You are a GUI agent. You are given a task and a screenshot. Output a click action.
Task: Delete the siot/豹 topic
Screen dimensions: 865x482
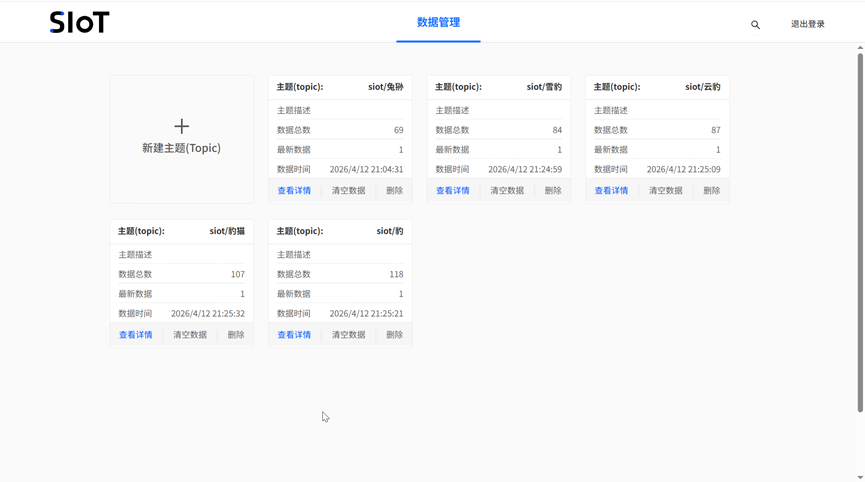[394, 335]
